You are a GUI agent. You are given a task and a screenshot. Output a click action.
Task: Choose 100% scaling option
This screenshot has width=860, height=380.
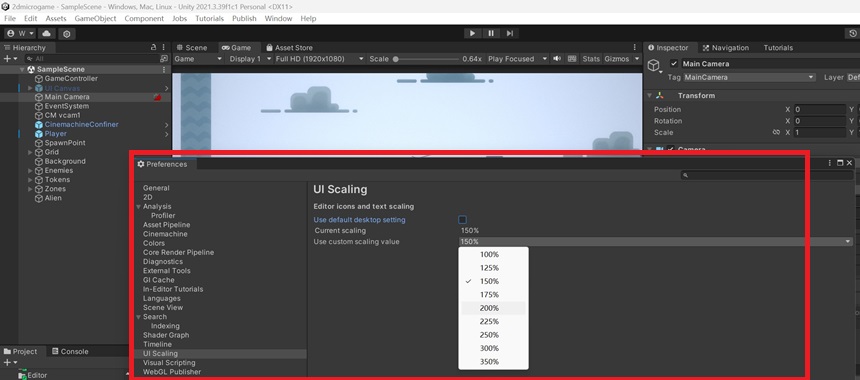pos(493,254)
